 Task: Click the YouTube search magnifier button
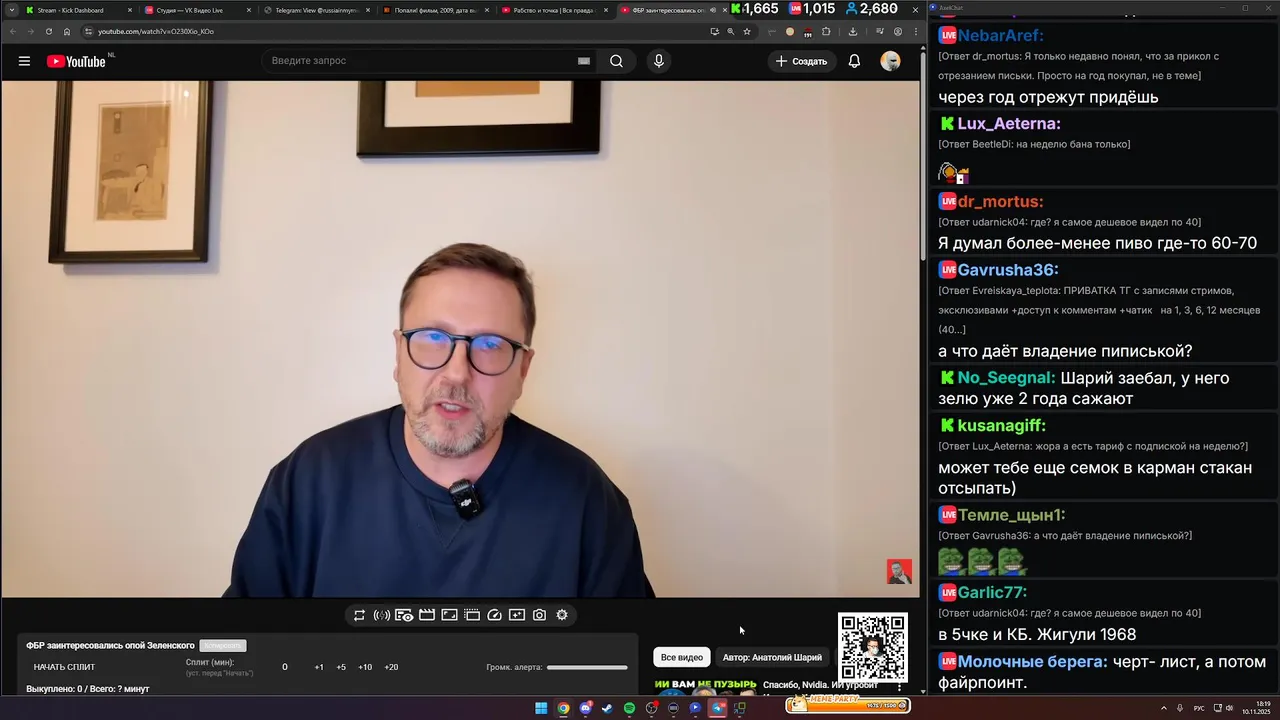[x=617, y=61]
